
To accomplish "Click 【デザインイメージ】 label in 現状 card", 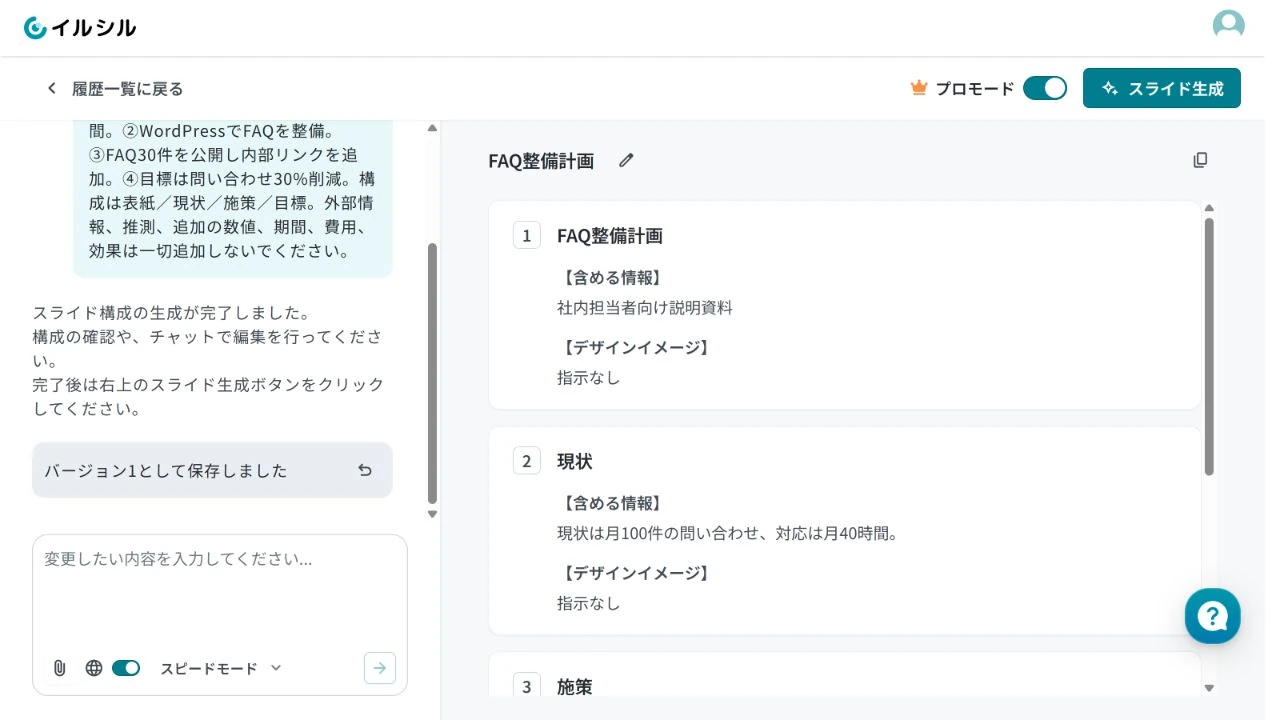I will coord(636,573).
